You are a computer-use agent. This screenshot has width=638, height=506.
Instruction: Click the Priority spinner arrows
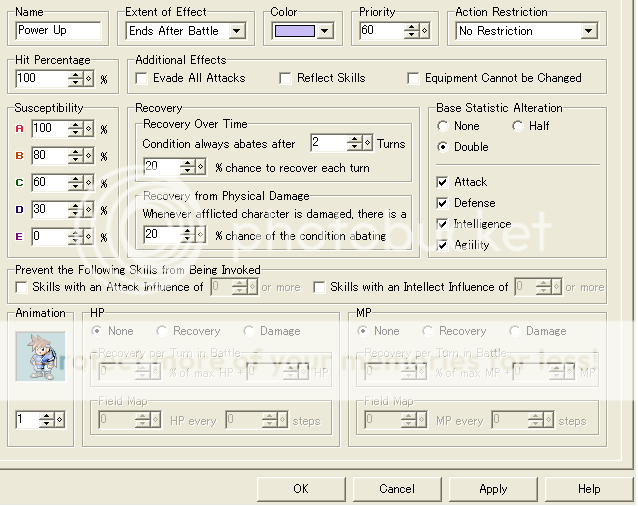(x=411, y=31)
